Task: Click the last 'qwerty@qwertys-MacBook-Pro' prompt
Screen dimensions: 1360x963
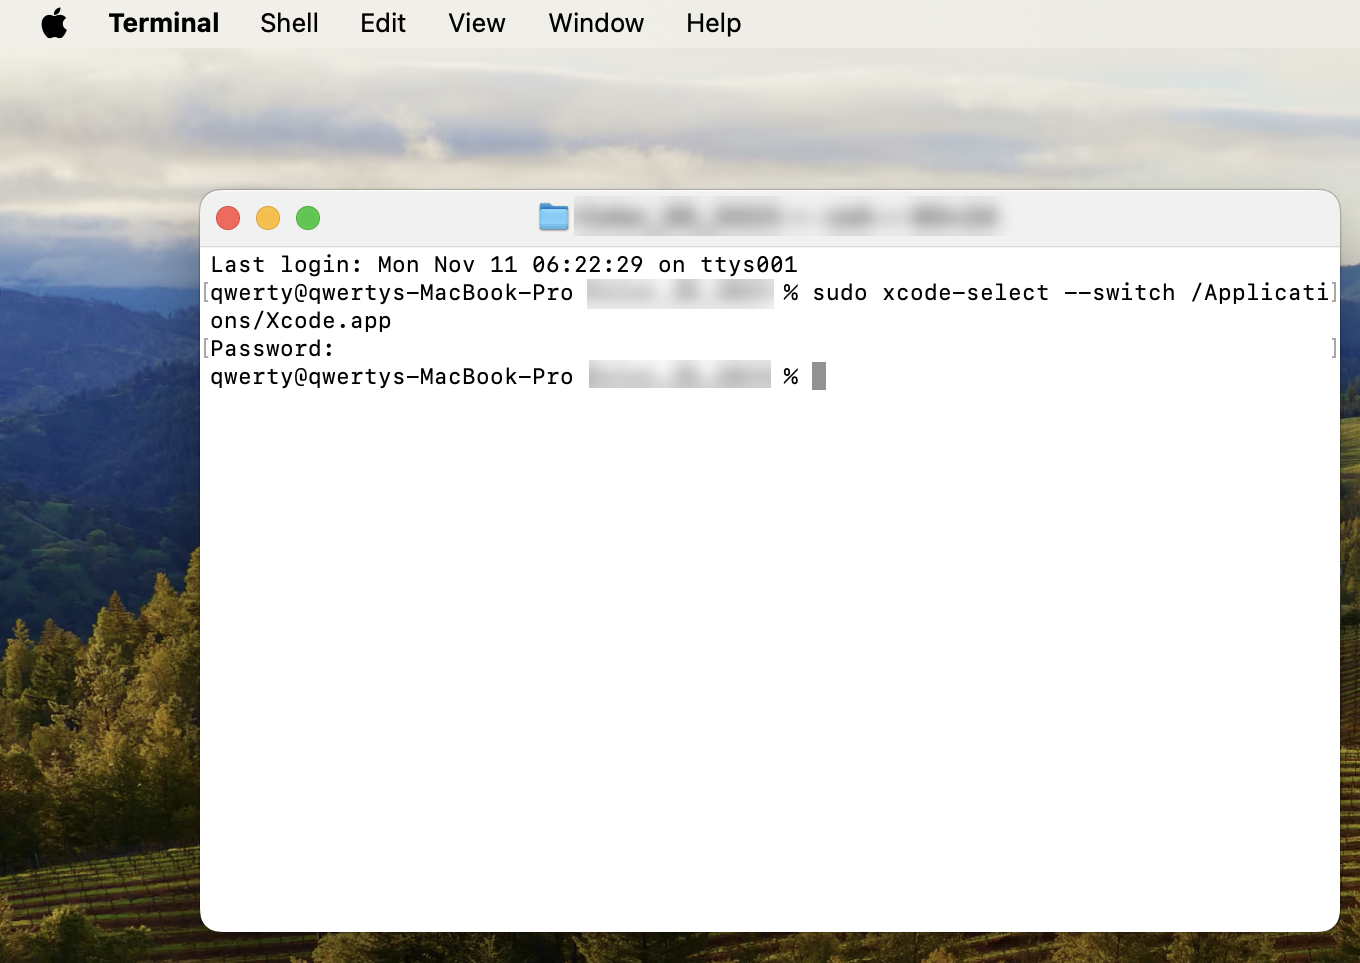Action: pyautogui.click(x=392, y=377)
